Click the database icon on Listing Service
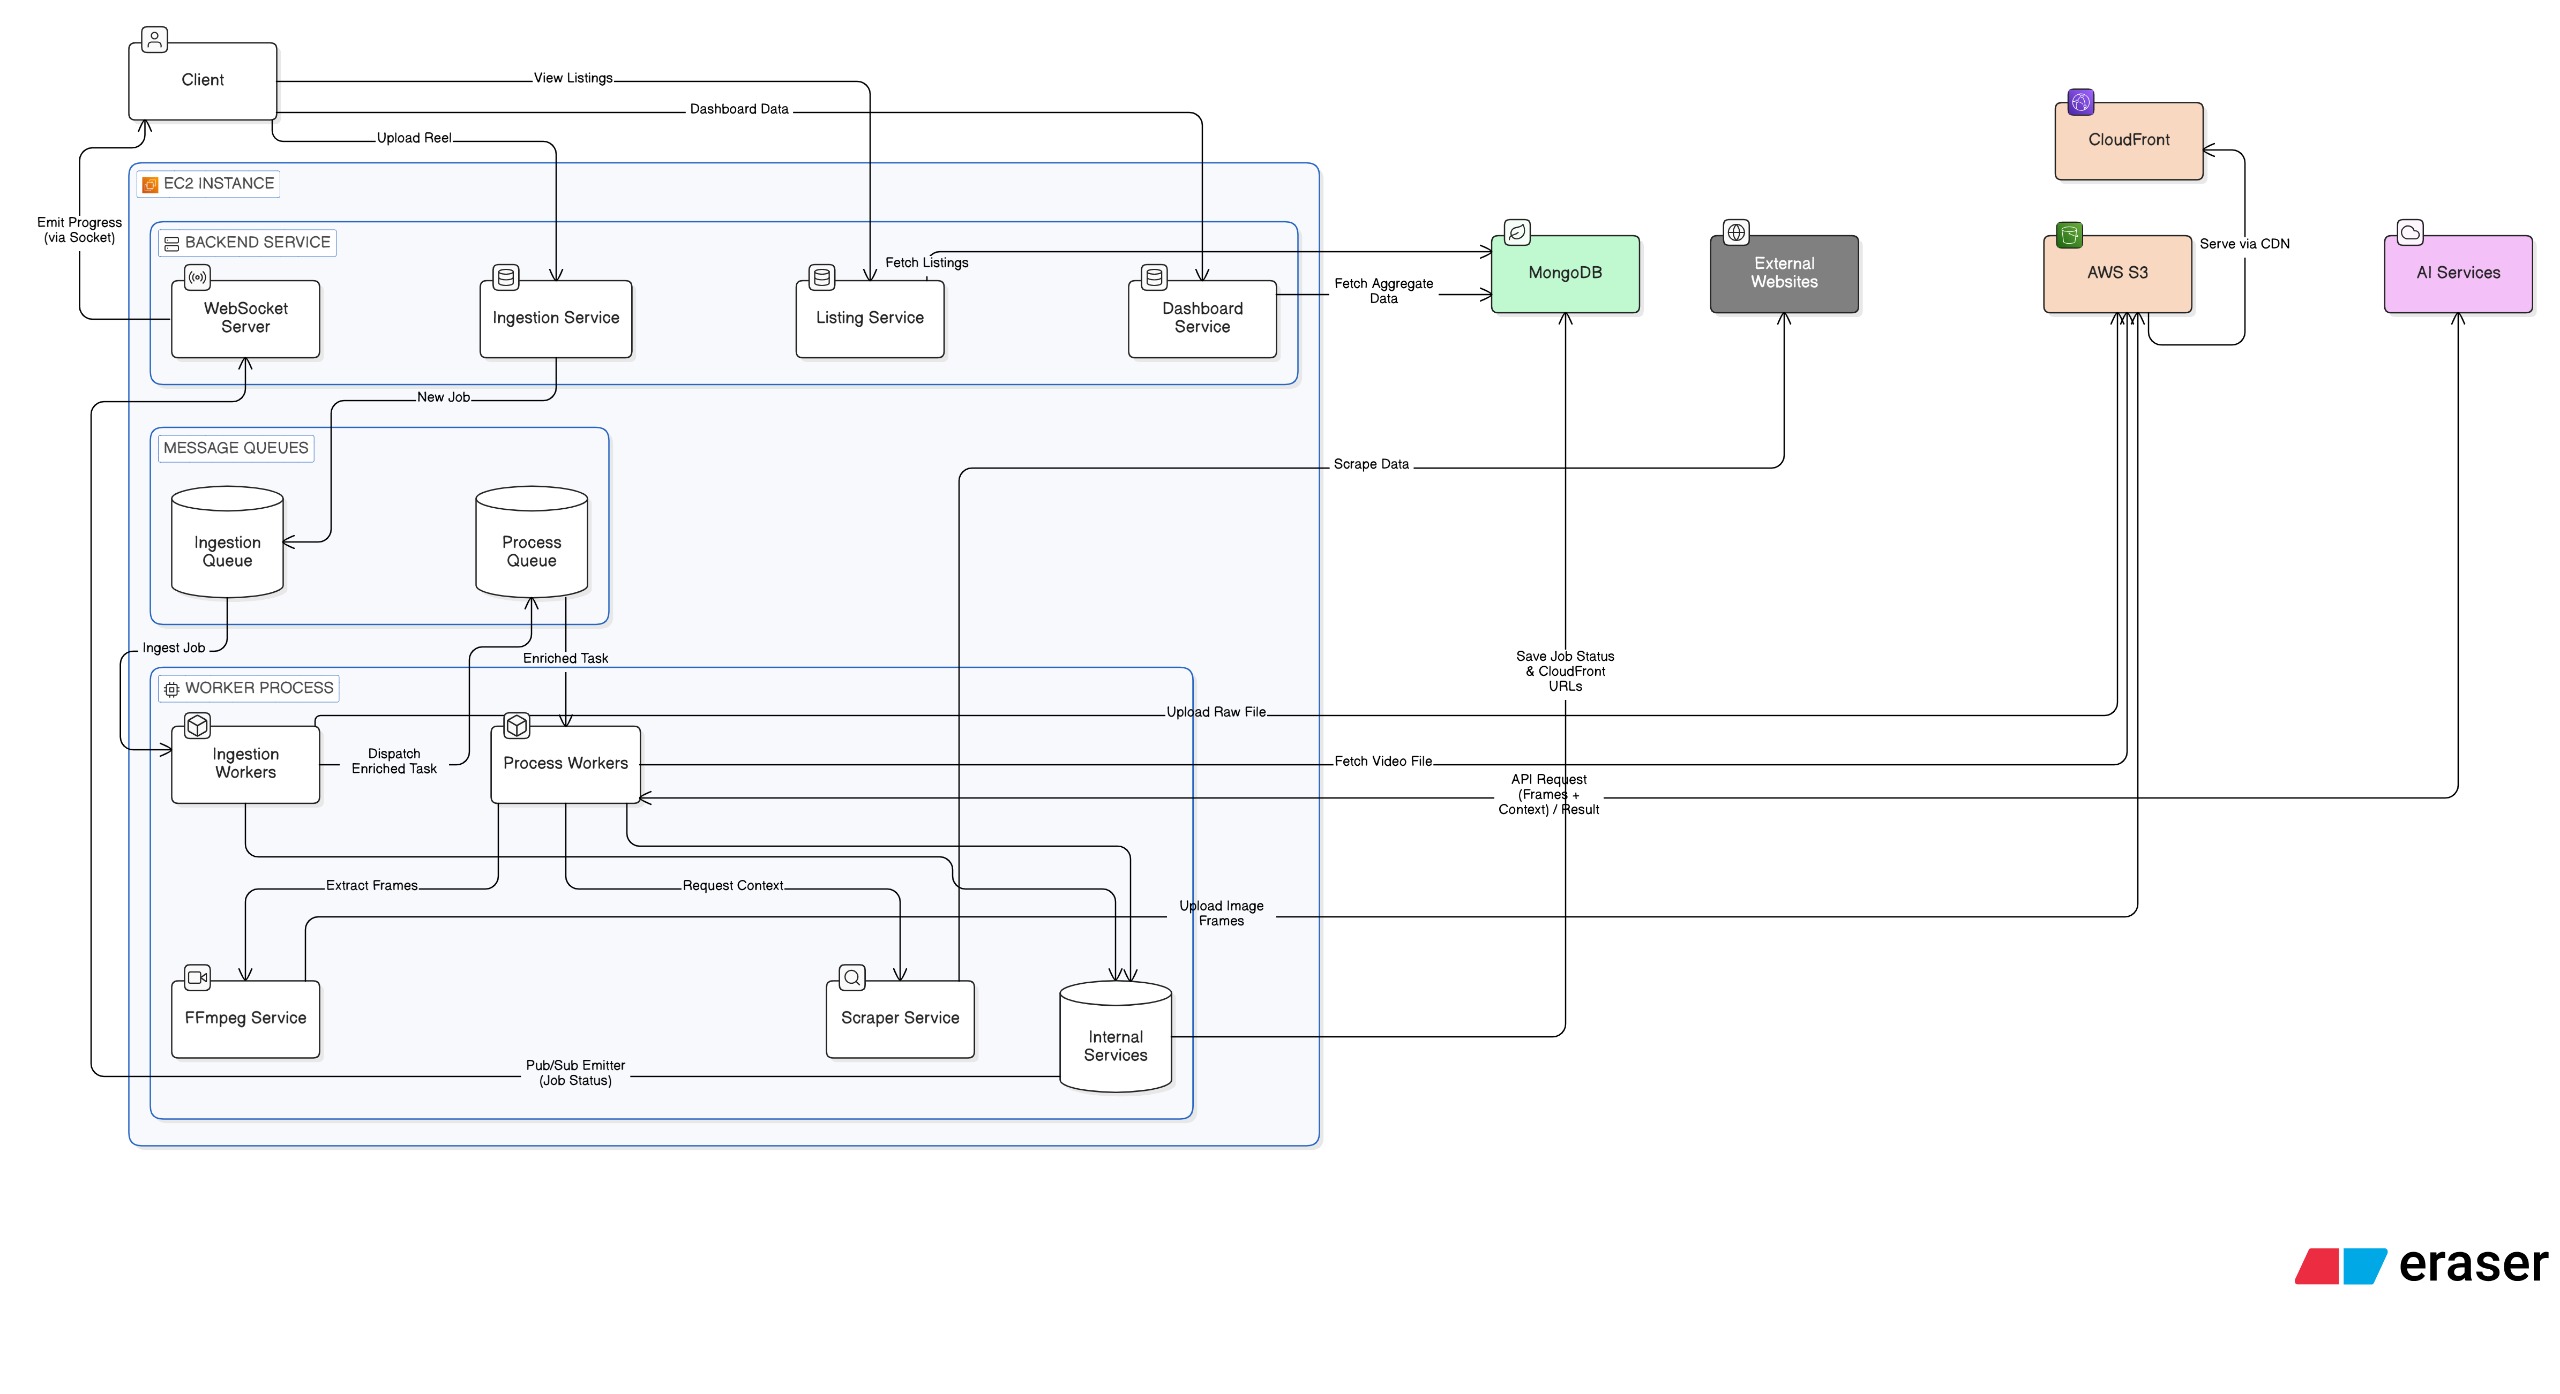This screenshot has height=1394, width=2560. [822, 278]
